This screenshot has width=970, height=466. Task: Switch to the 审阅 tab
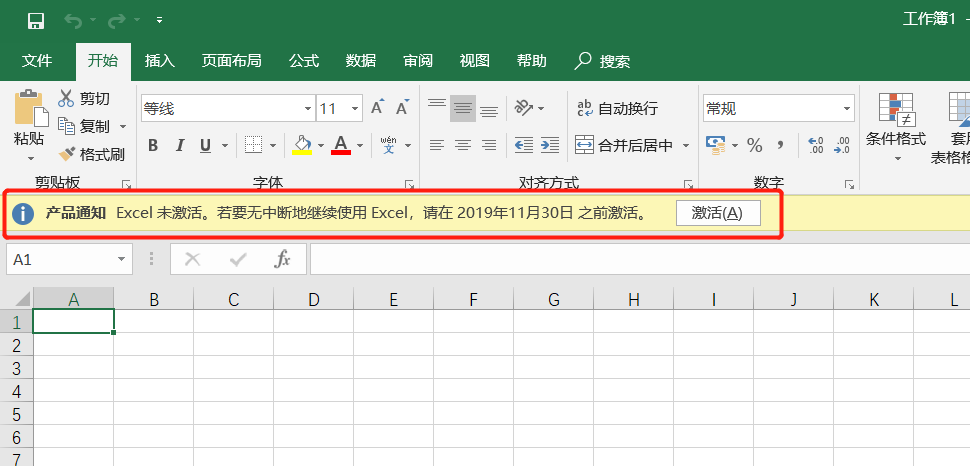418,61
